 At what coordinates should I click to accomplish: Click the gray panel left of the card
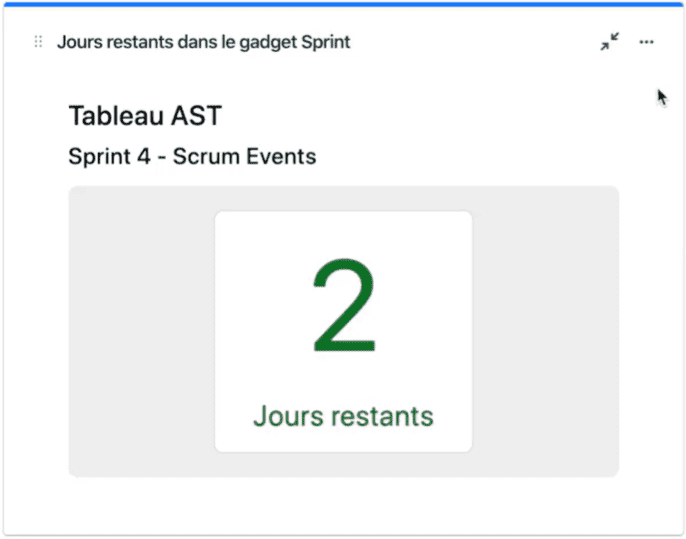tap(142, 332)
